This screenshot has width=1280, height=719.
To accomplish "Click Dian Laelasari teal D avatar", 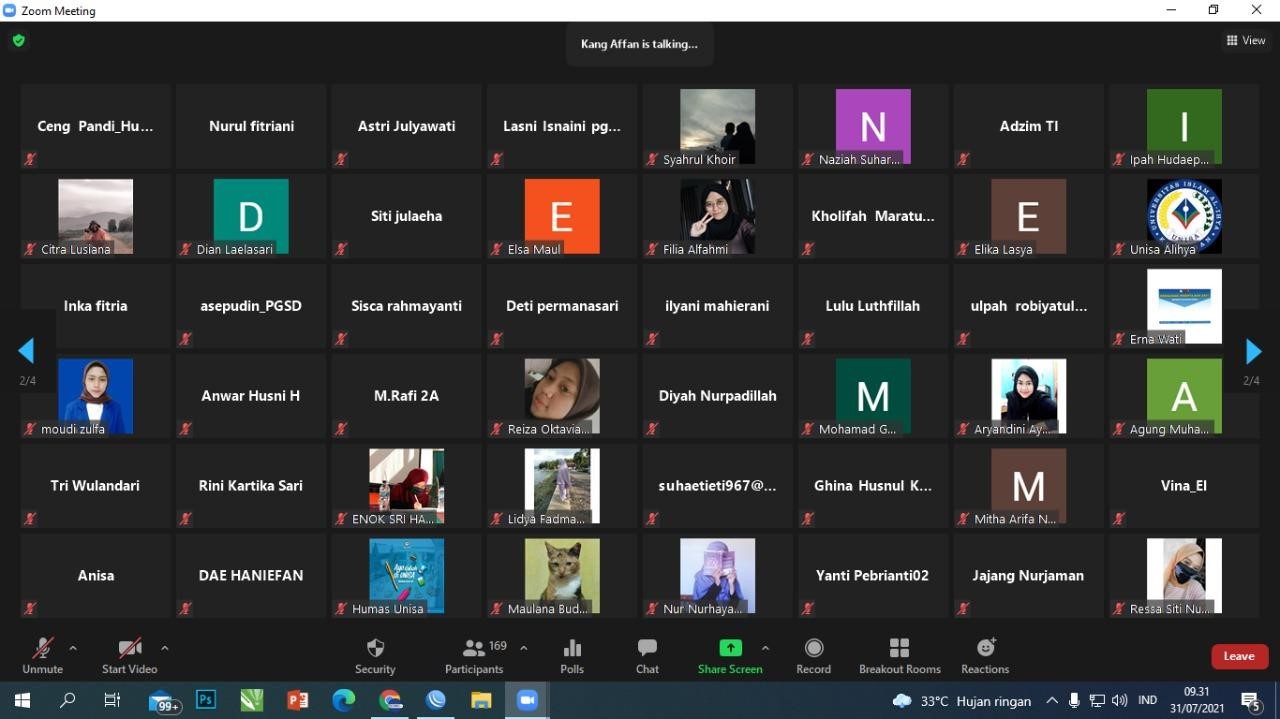I will point(251,216).
